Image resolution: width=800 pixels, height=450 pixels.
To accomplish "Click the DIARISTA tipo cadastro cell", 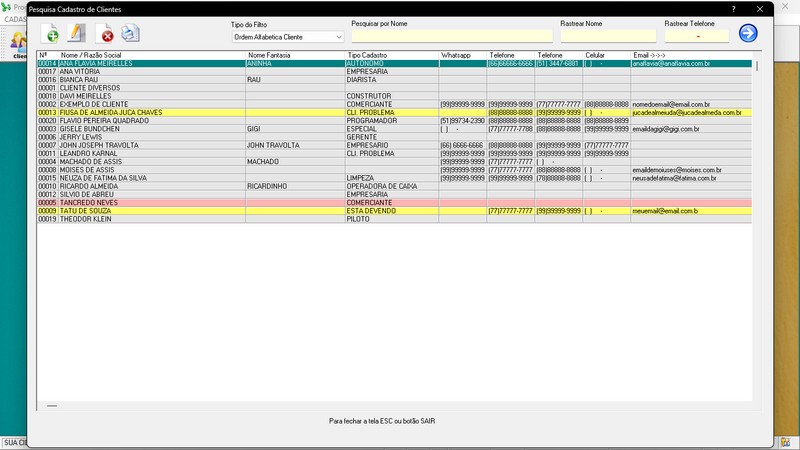I will tap(392, 80).
